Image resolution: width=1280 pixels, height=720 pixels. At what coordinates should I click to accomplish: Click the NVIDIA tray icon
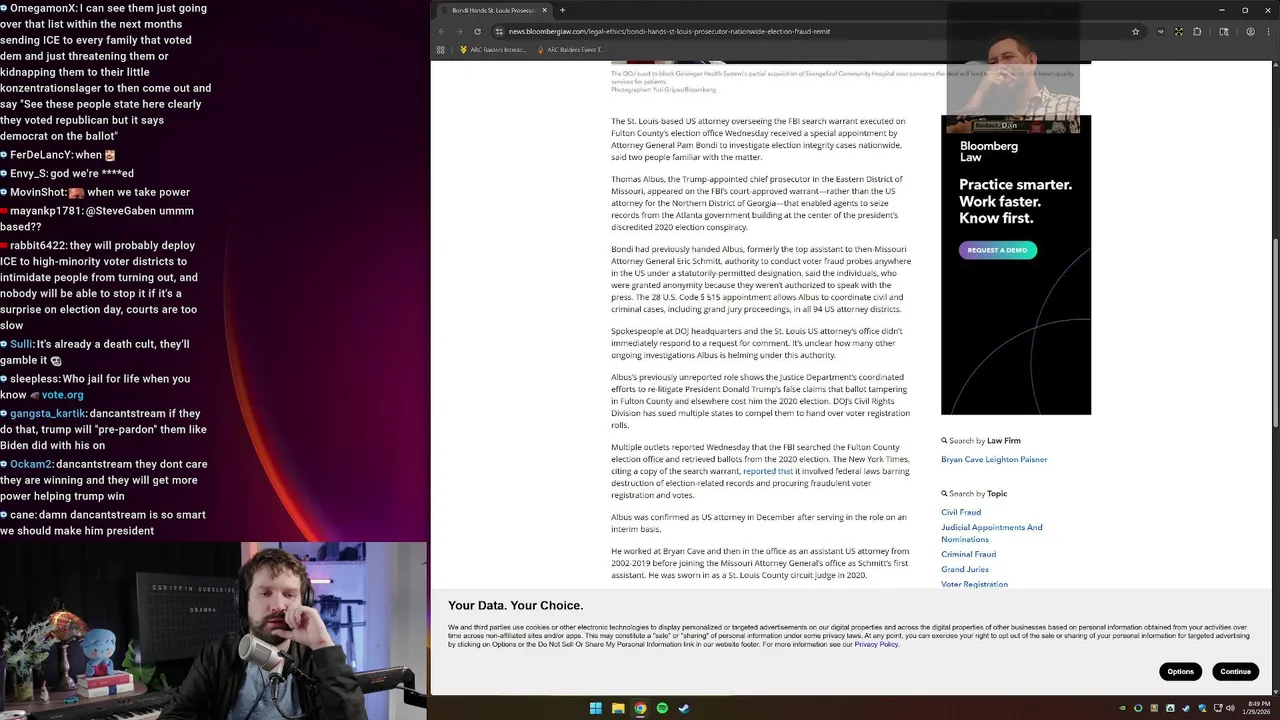click(x=1122, y=708)
